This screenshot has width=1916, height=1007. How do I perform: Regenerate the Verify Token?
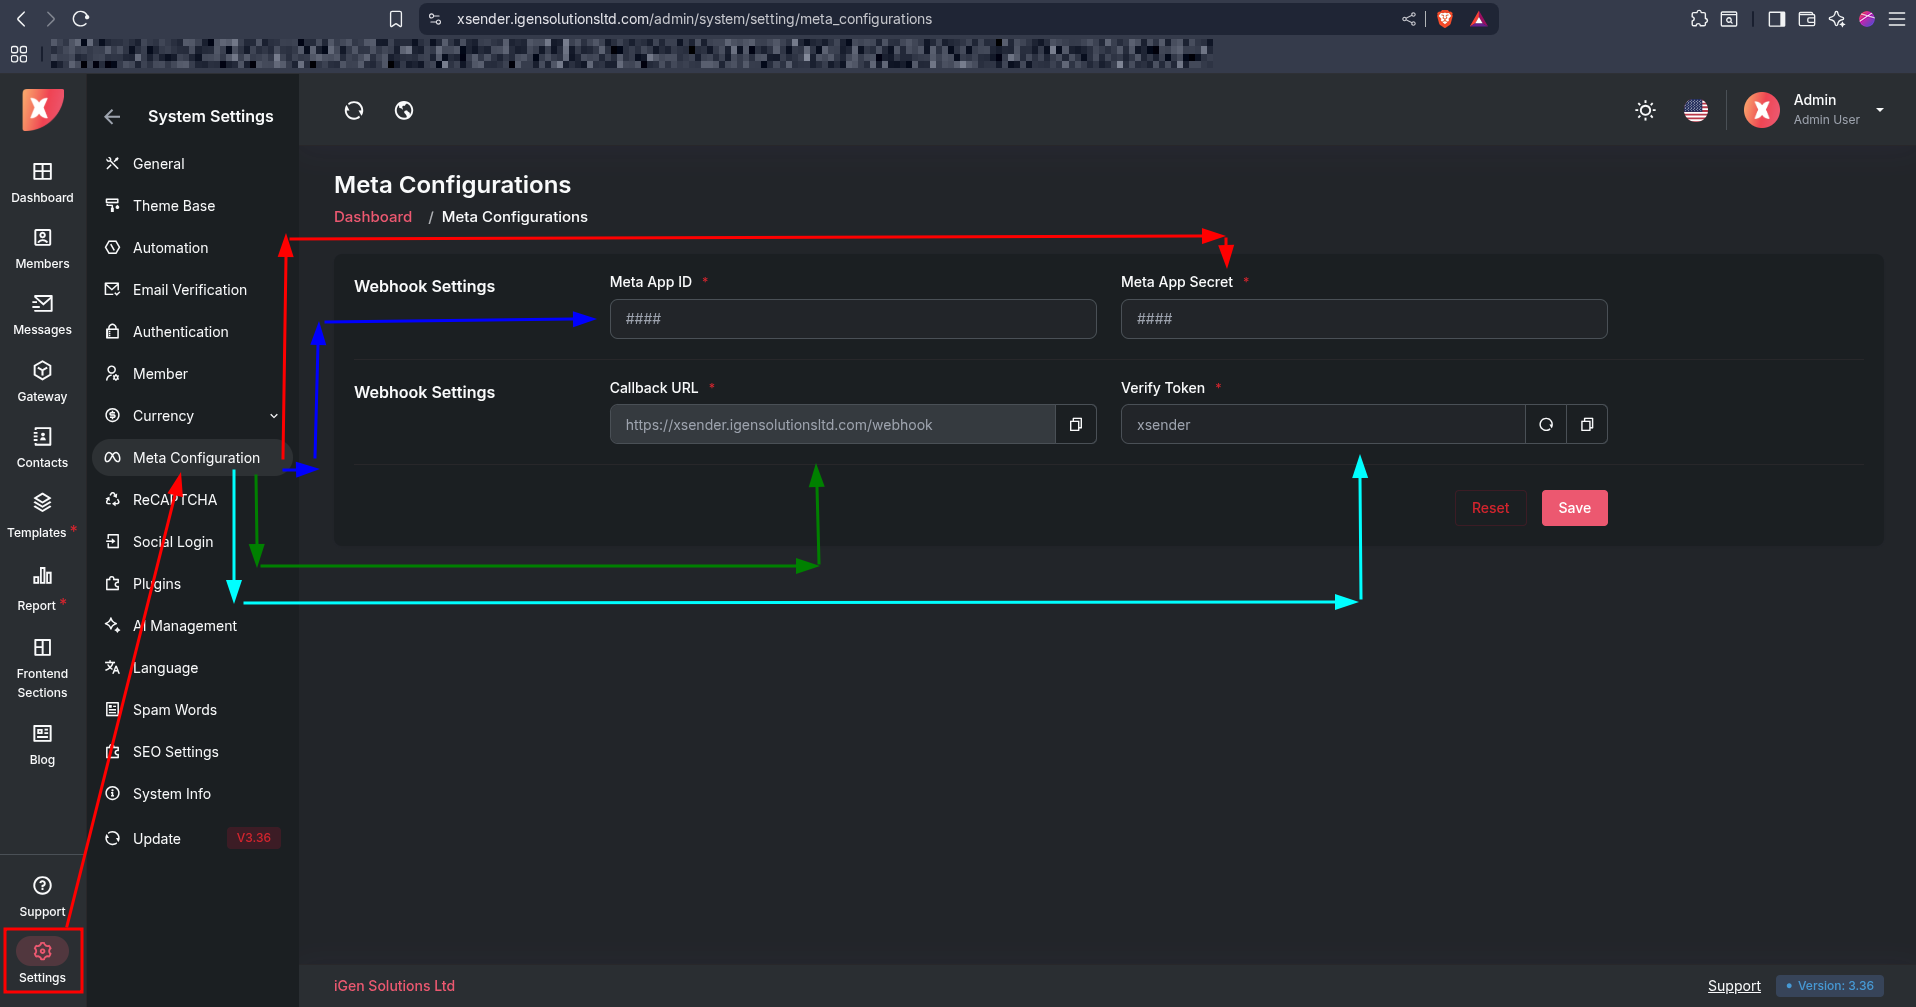[x=1546, y=425]
